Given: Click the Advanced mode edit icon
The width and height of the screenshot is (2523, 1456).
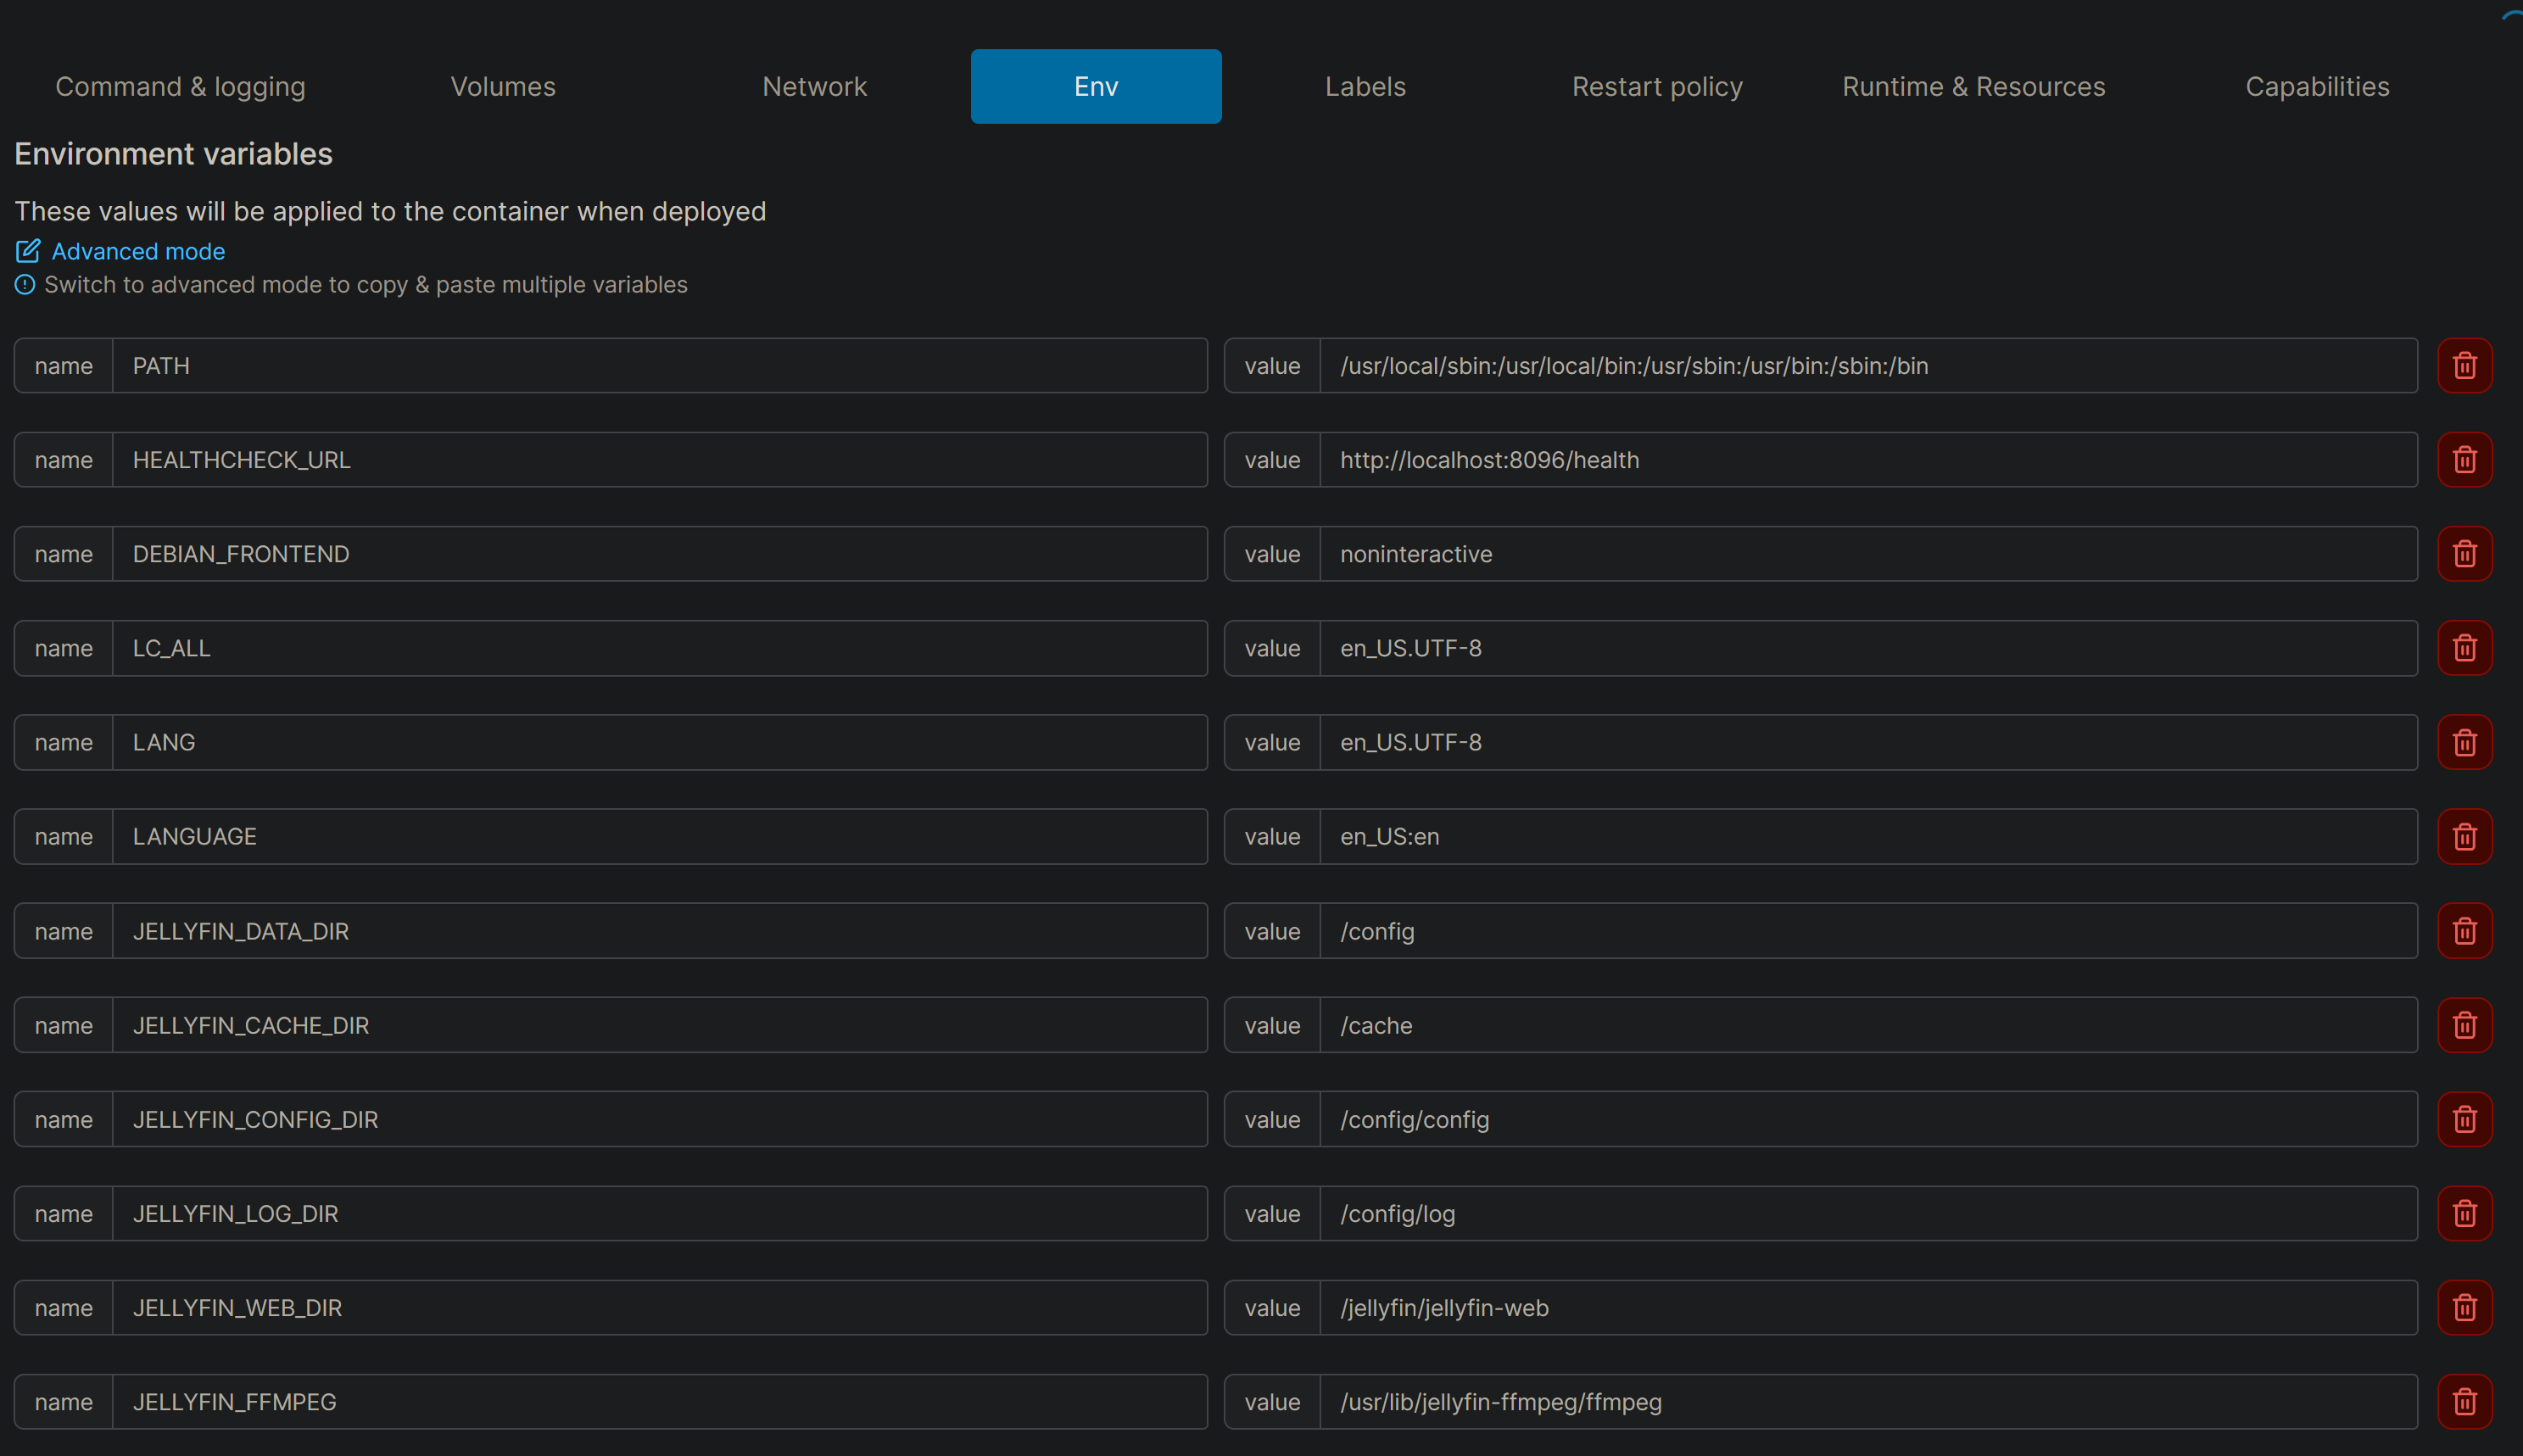Looking at the screenshot, I should 28,251.
